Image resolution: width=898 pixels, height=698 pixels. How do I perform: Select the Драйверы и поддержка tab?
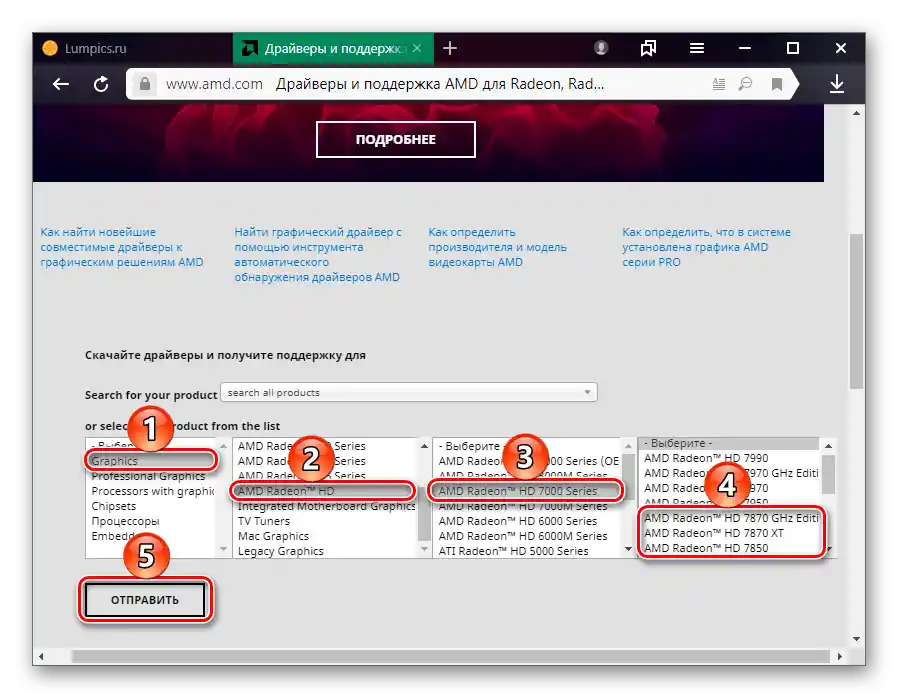[333, 49]
